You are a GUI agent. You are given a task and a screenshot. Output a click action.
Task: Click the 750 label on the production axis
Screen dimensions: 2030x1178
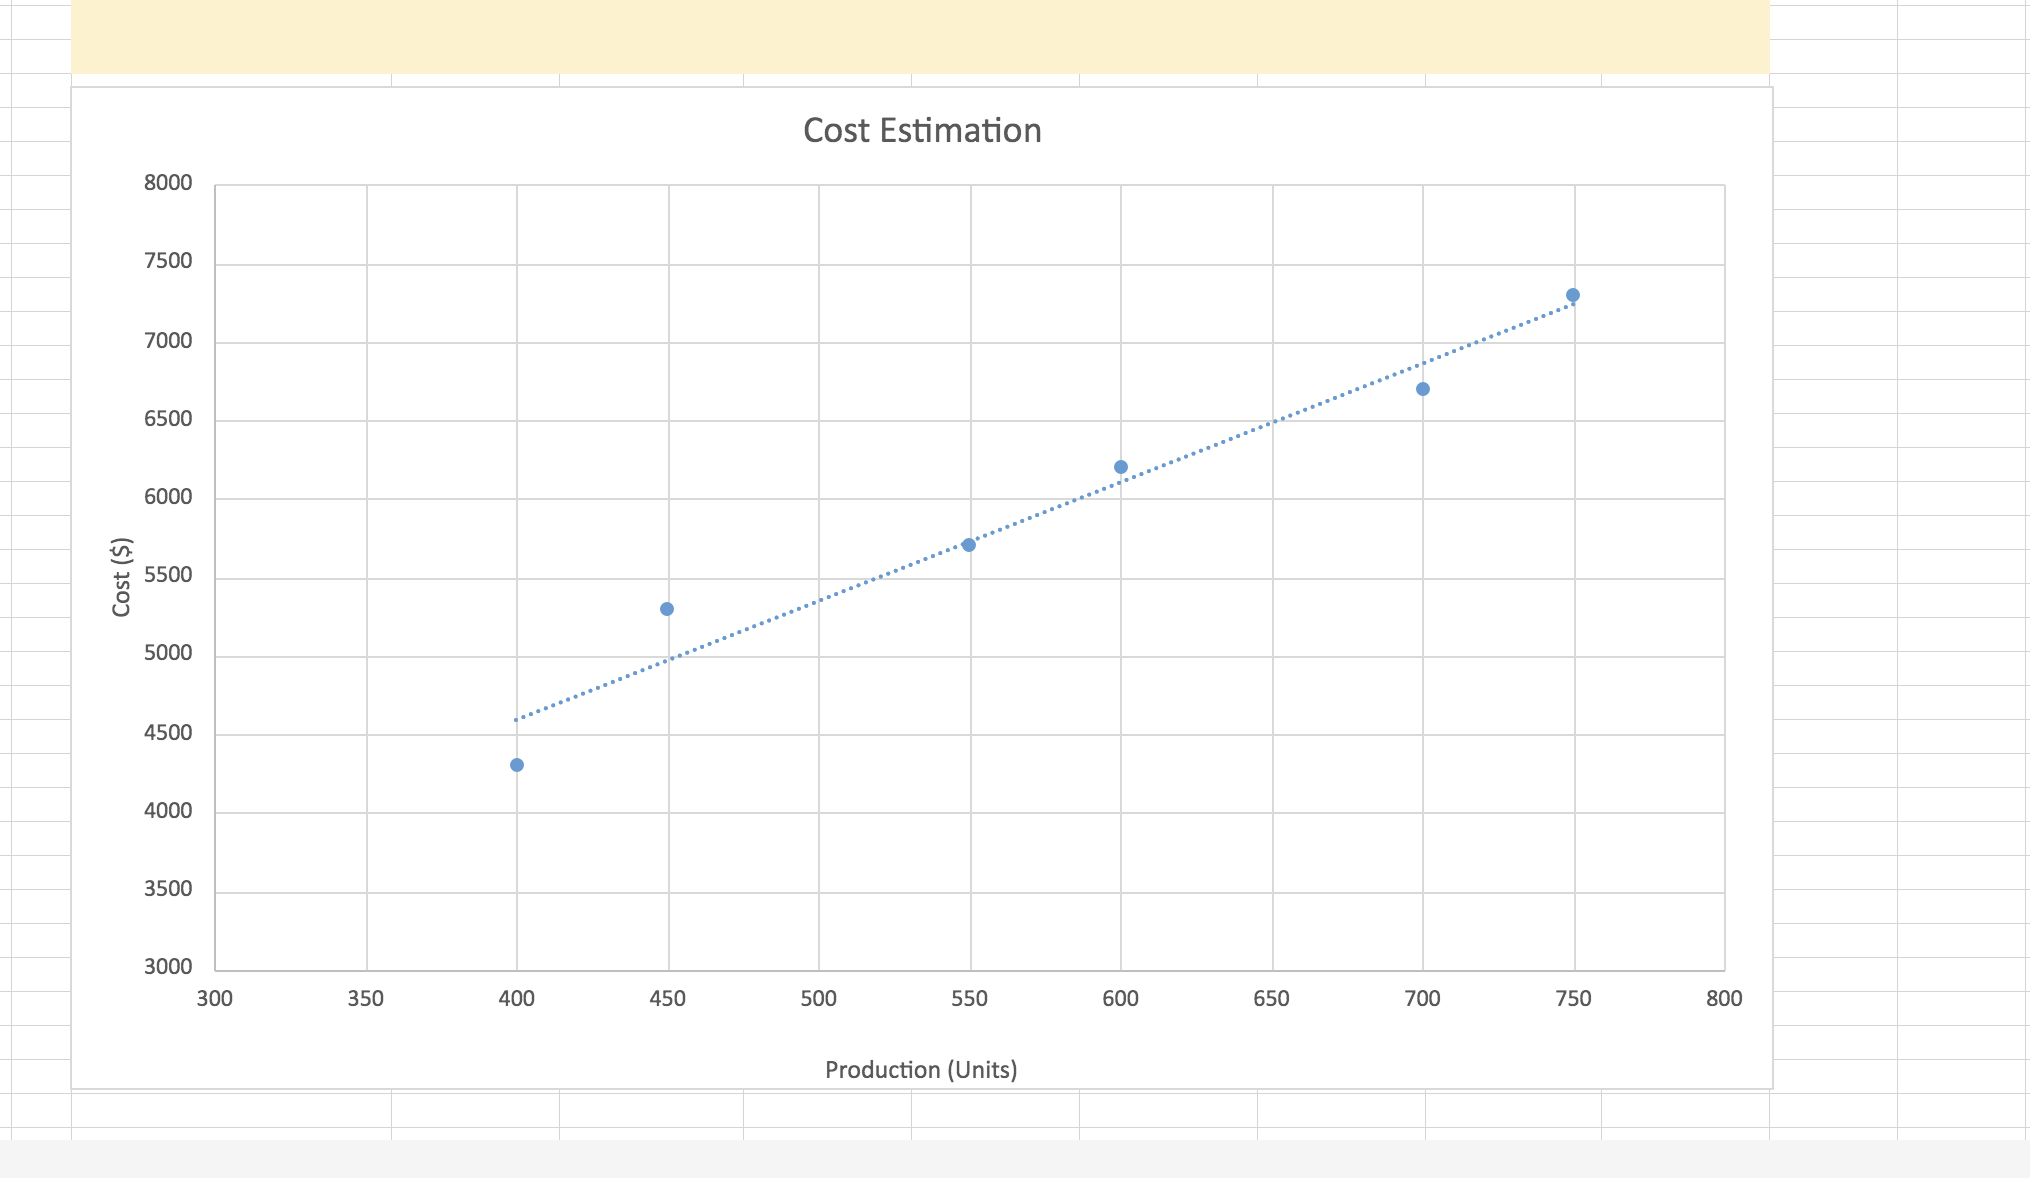coord(1574,999)
